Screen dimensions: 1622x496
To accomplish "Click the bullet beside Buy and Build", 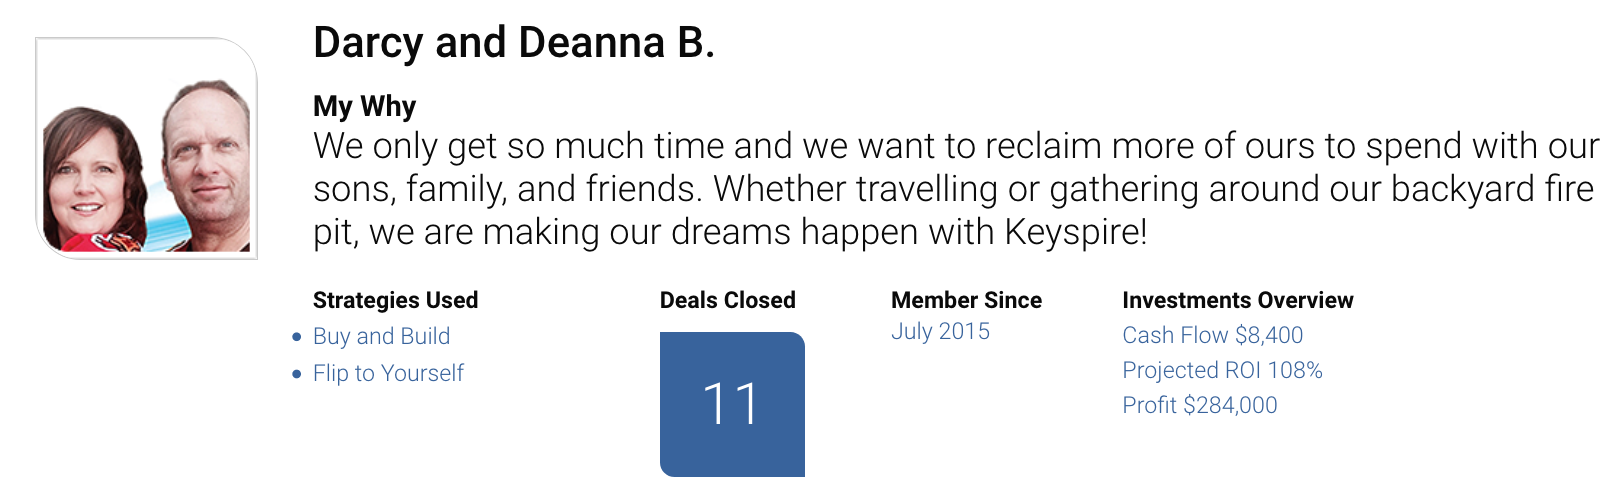I will (x=296, y=337).
